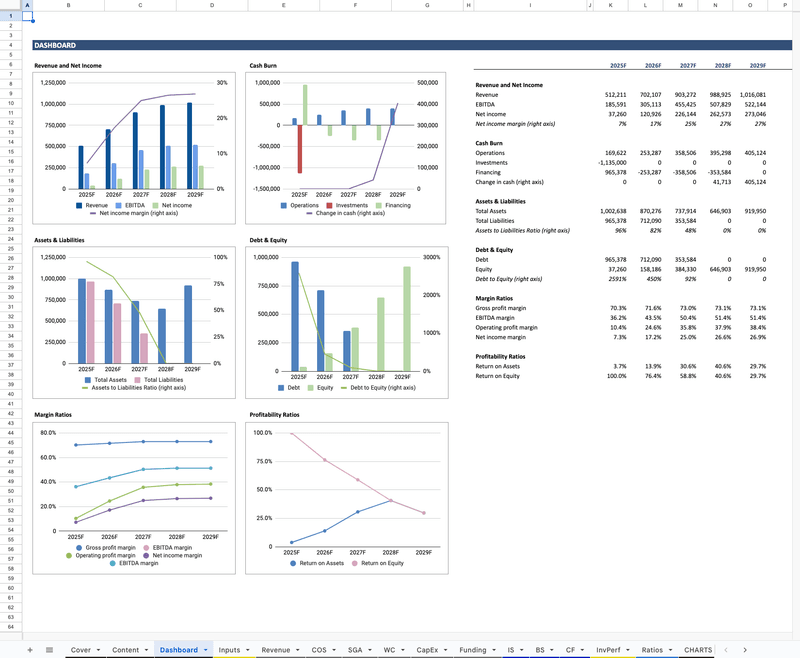Select the Cash Burn chart

tap(345, 140)
